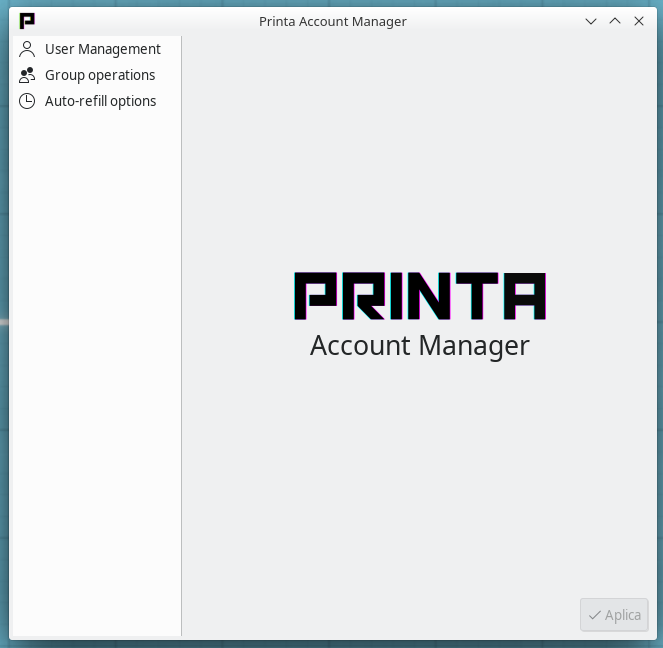Select Group operations in the sidebar
The height and width of the screenshot is (648, 663).
(100, 75)
